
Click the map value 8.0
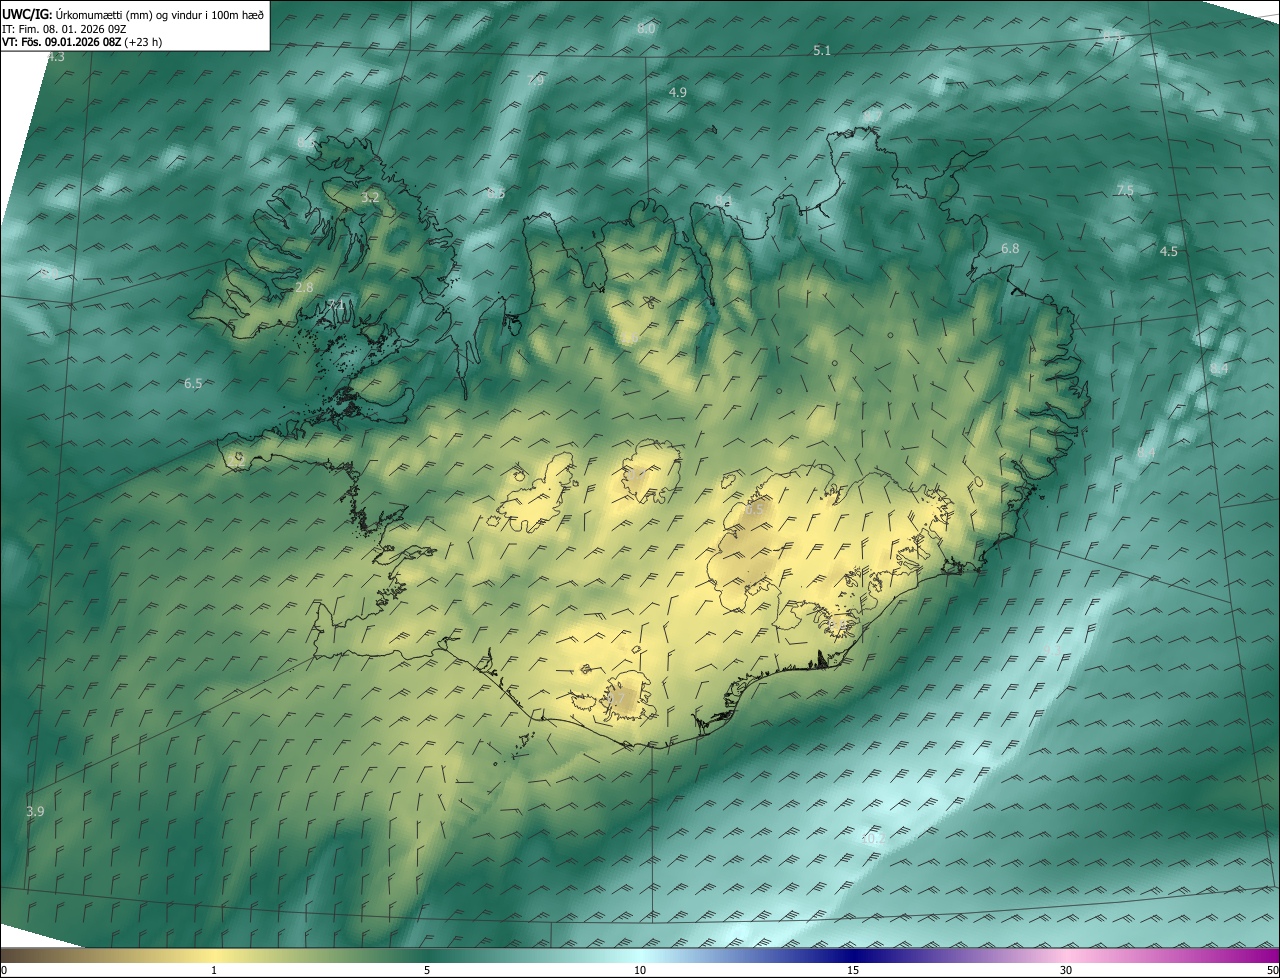pos(646,29)
